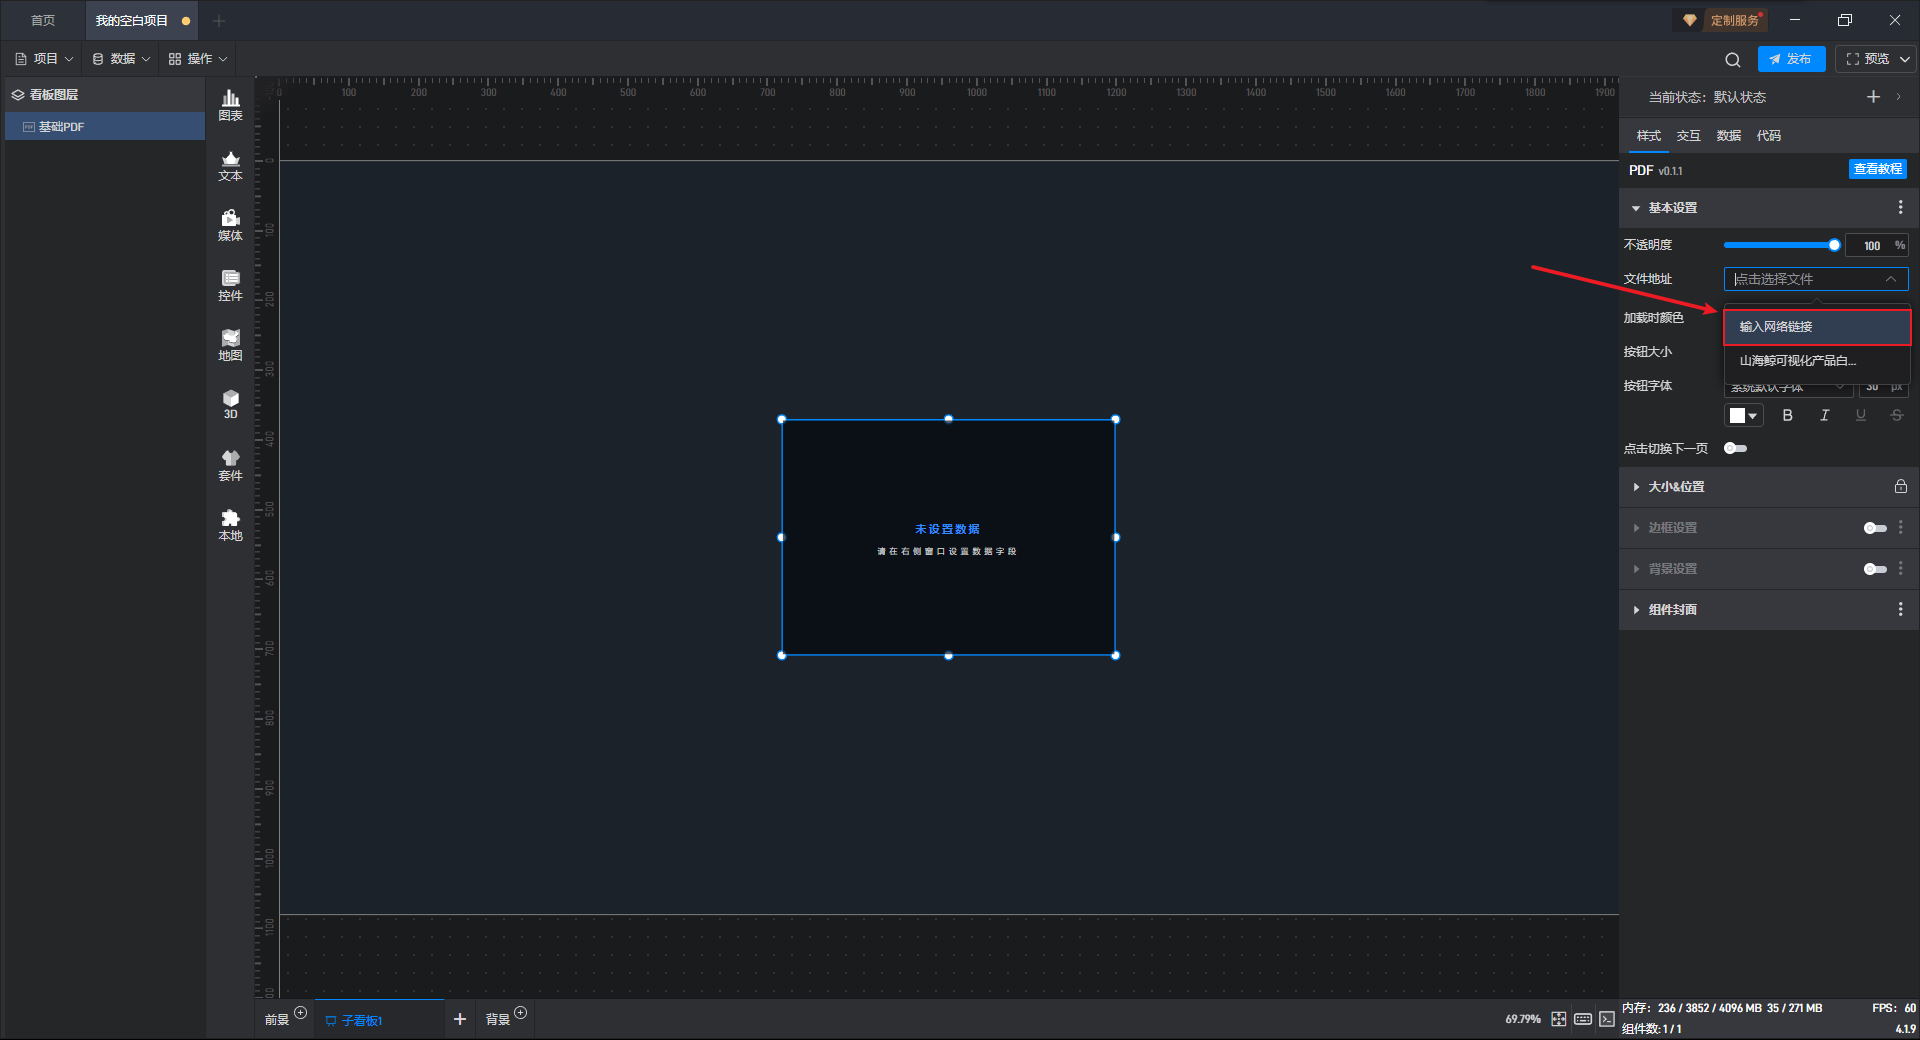Select the 基础PDF layer item
The image size is (1920, 1040).
[62, 127]
